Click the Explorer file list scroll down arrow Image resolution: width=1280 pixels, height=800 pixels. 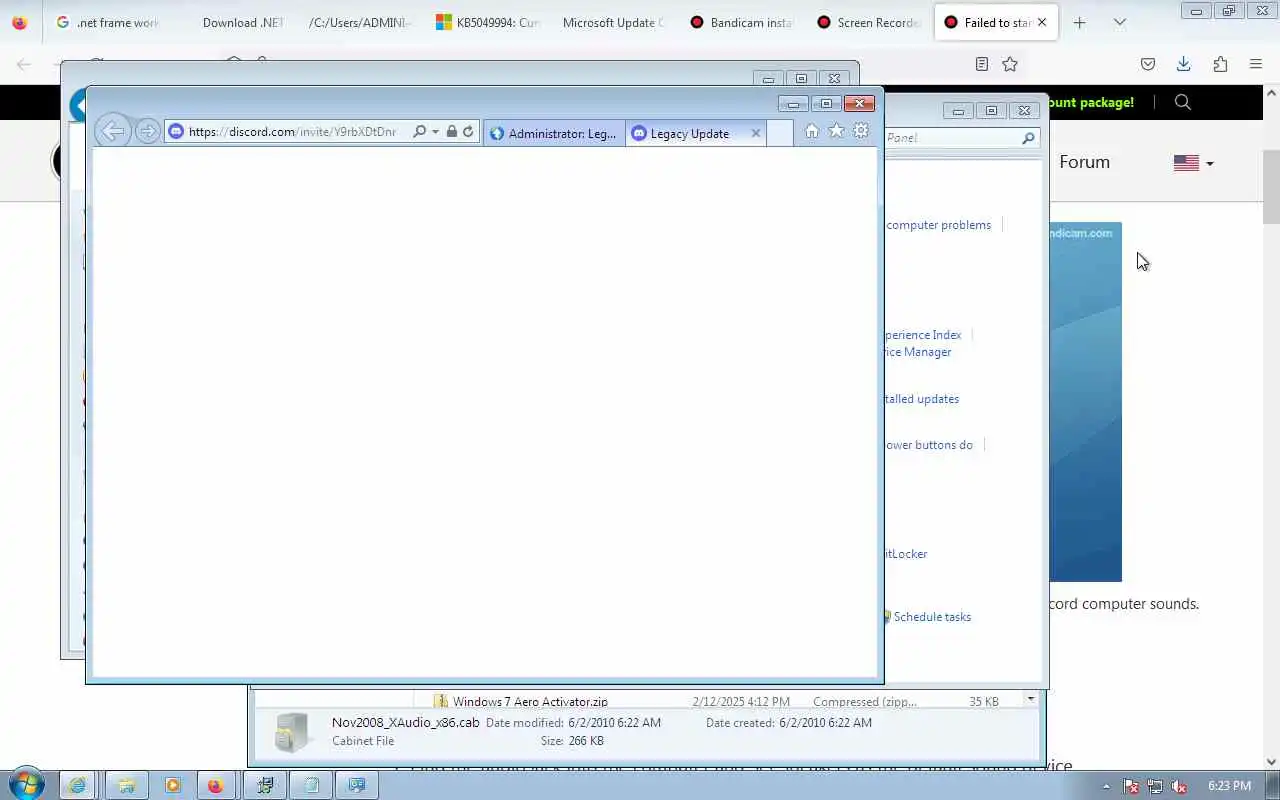click(1031, 700)
